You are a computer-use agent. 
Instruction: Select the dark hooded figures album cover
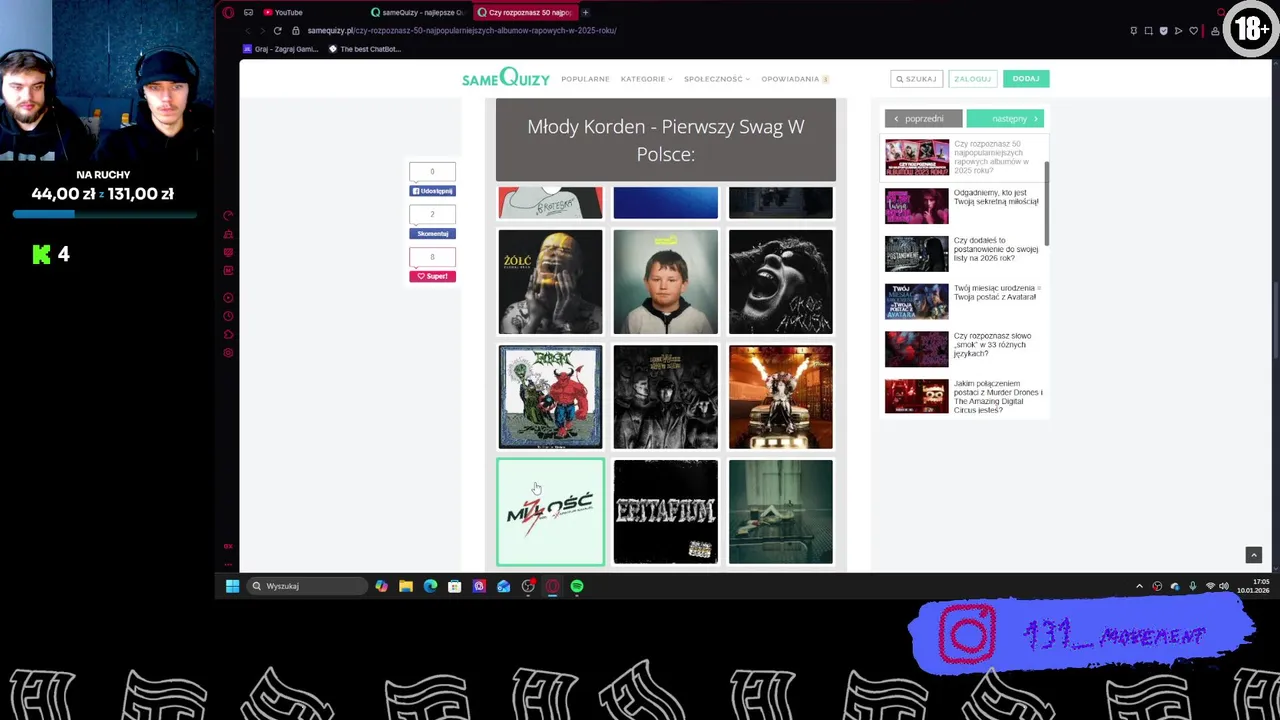click(665, 397)
